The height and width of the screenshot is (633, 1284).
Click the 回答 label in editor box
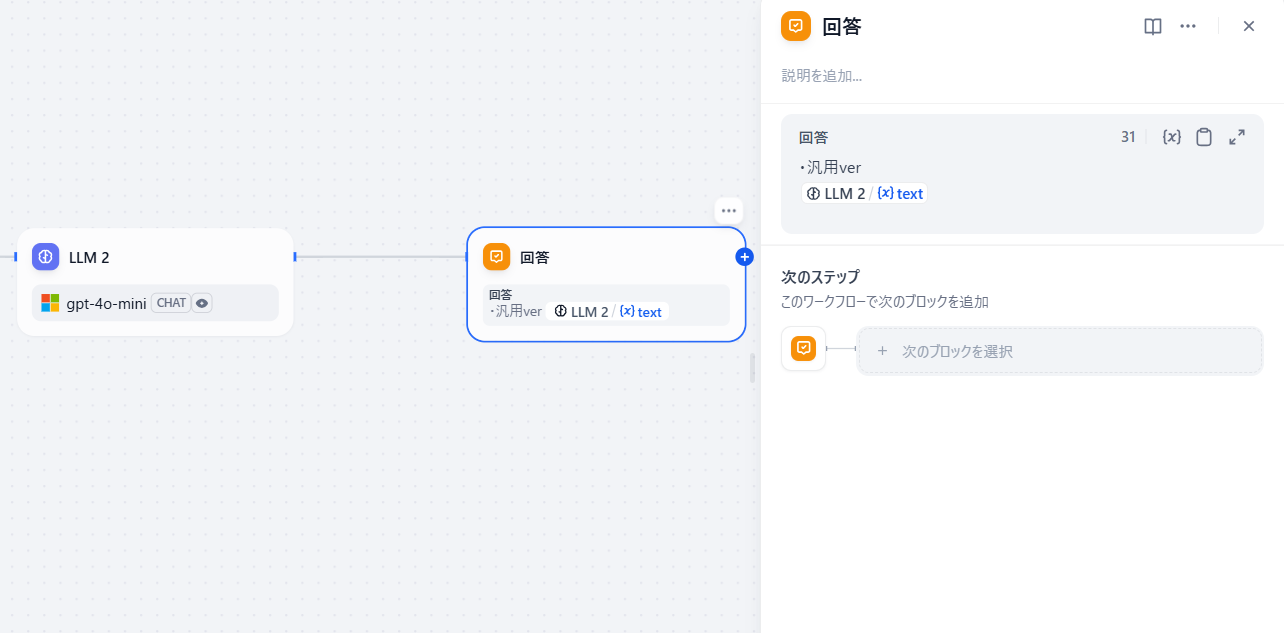point(813,137)
